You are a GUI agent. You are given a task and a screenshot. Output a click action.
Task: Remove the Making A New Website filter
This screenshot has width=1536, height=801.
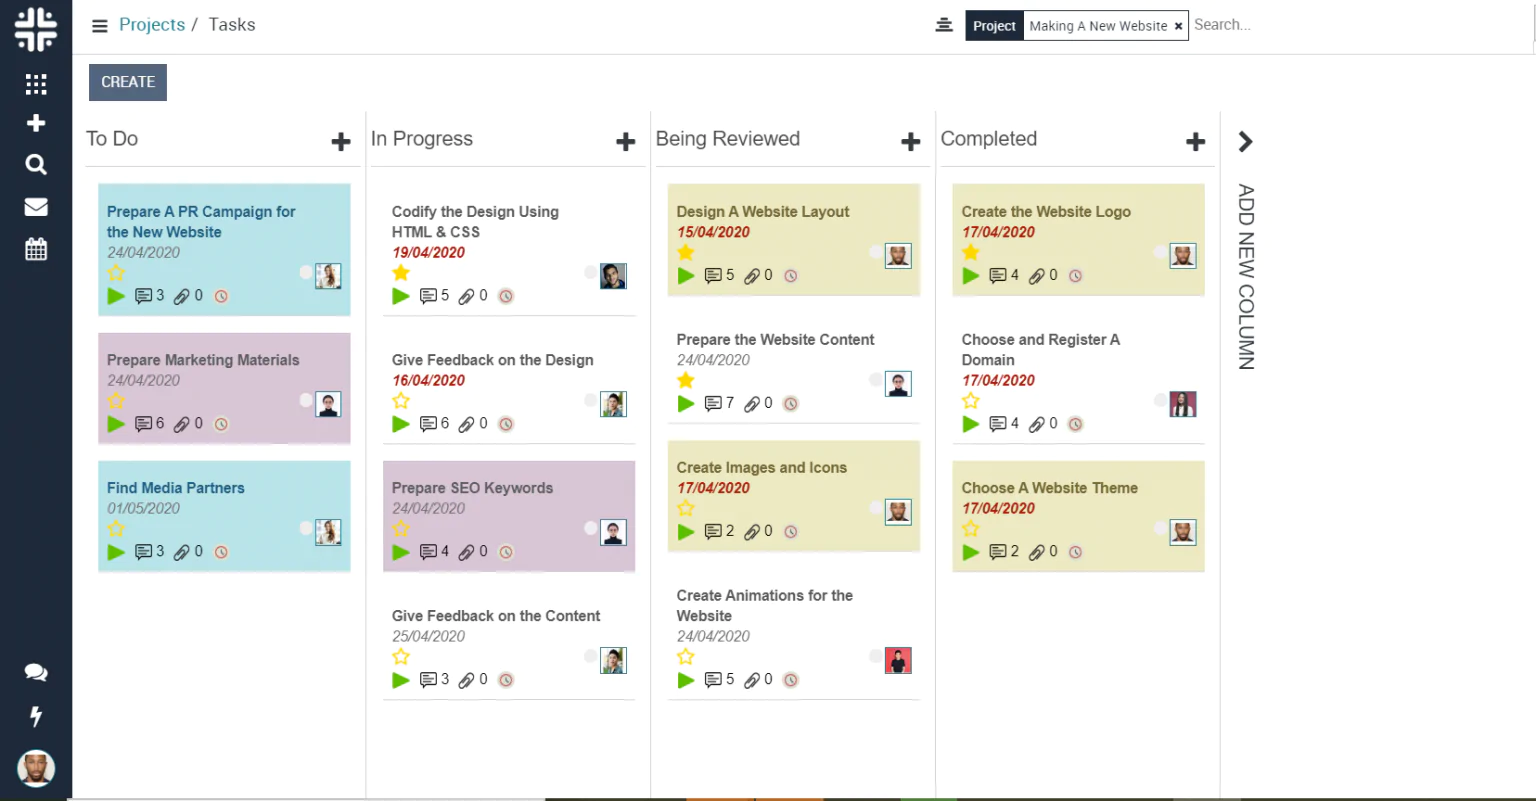point(1178,26)
